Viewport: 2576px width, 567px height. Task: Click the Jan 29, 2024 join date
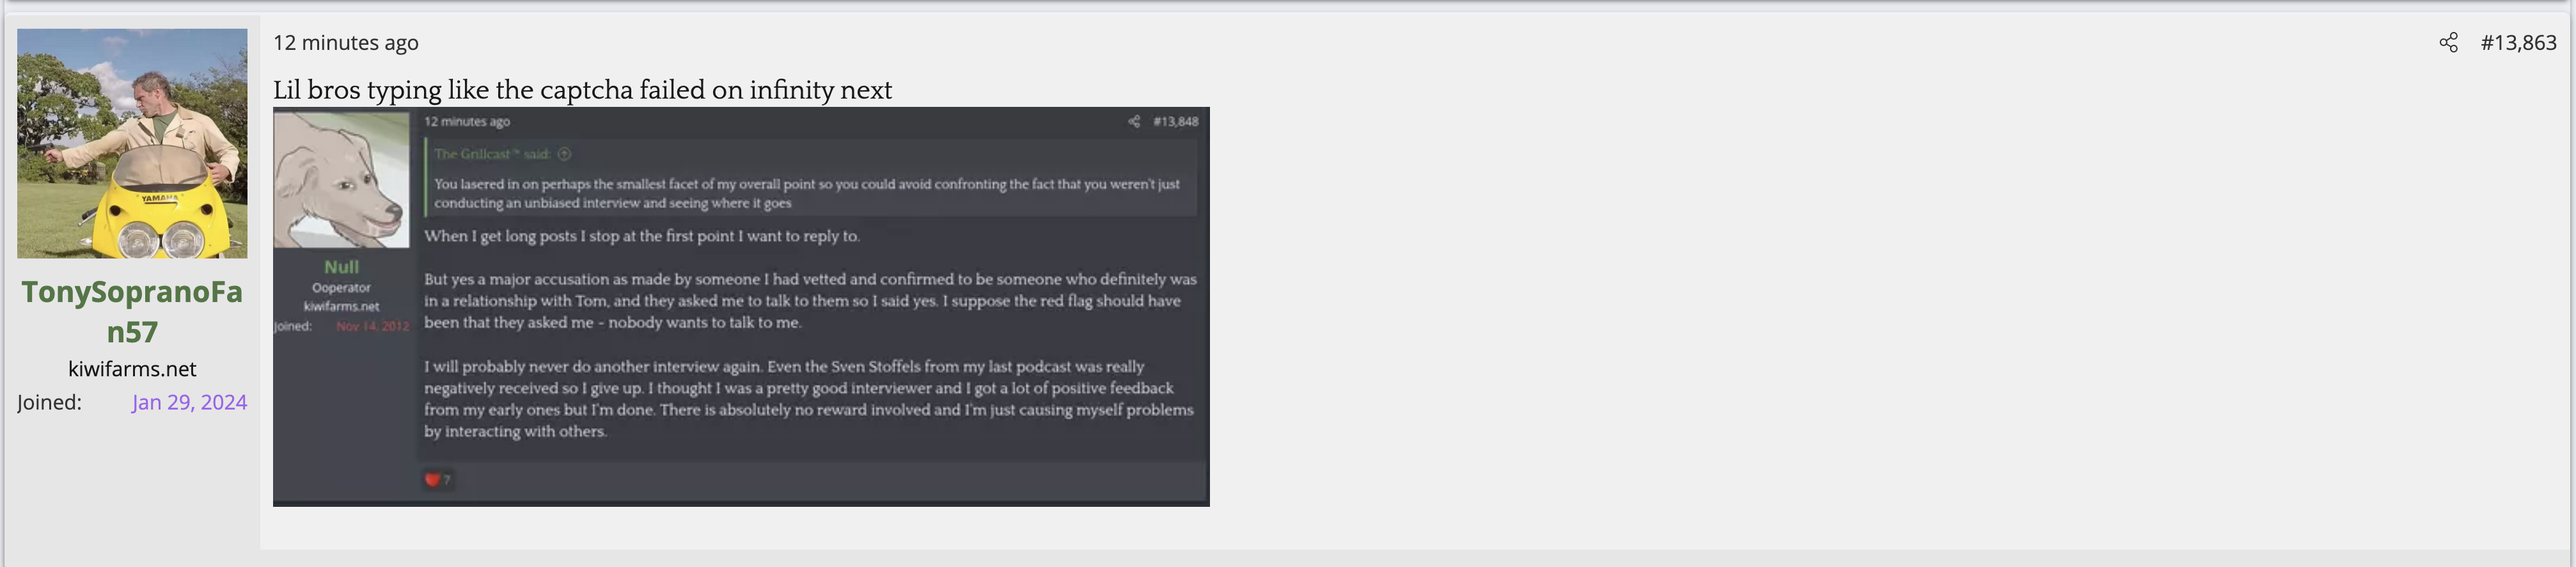click(189, 402)
